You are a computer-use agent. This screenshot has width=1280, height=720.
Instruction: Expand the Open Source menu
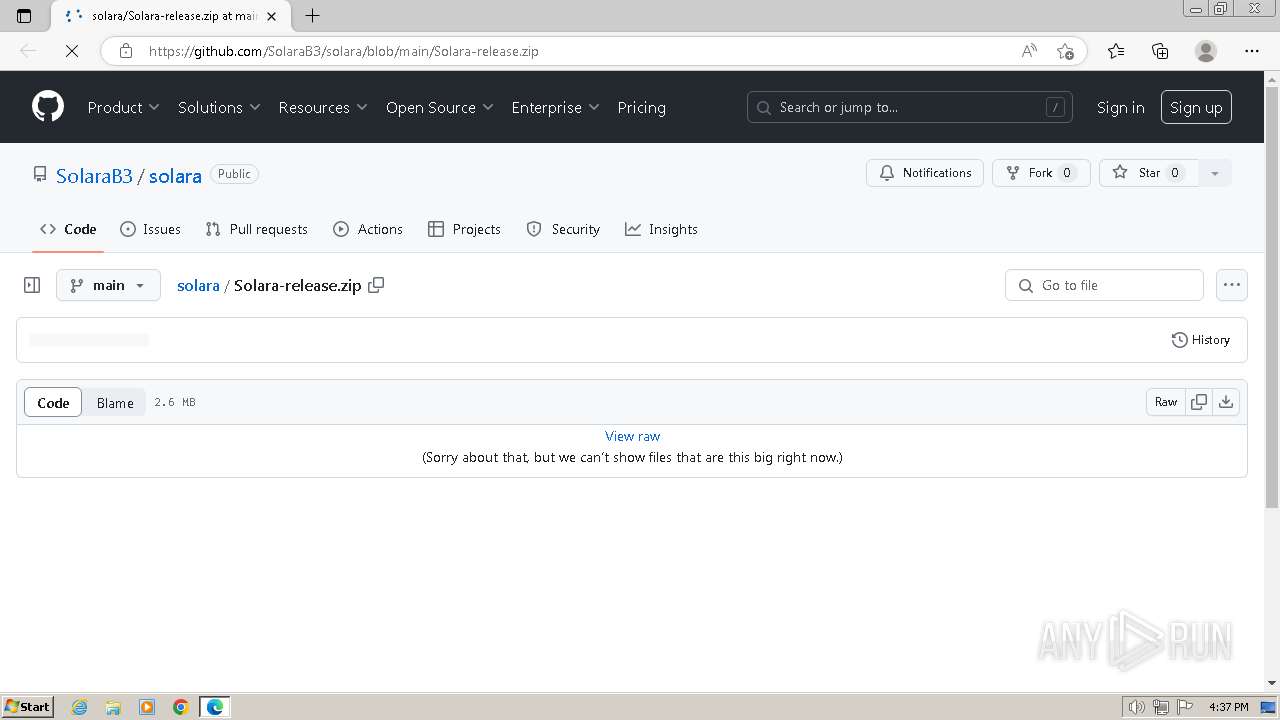coord(440,107)
